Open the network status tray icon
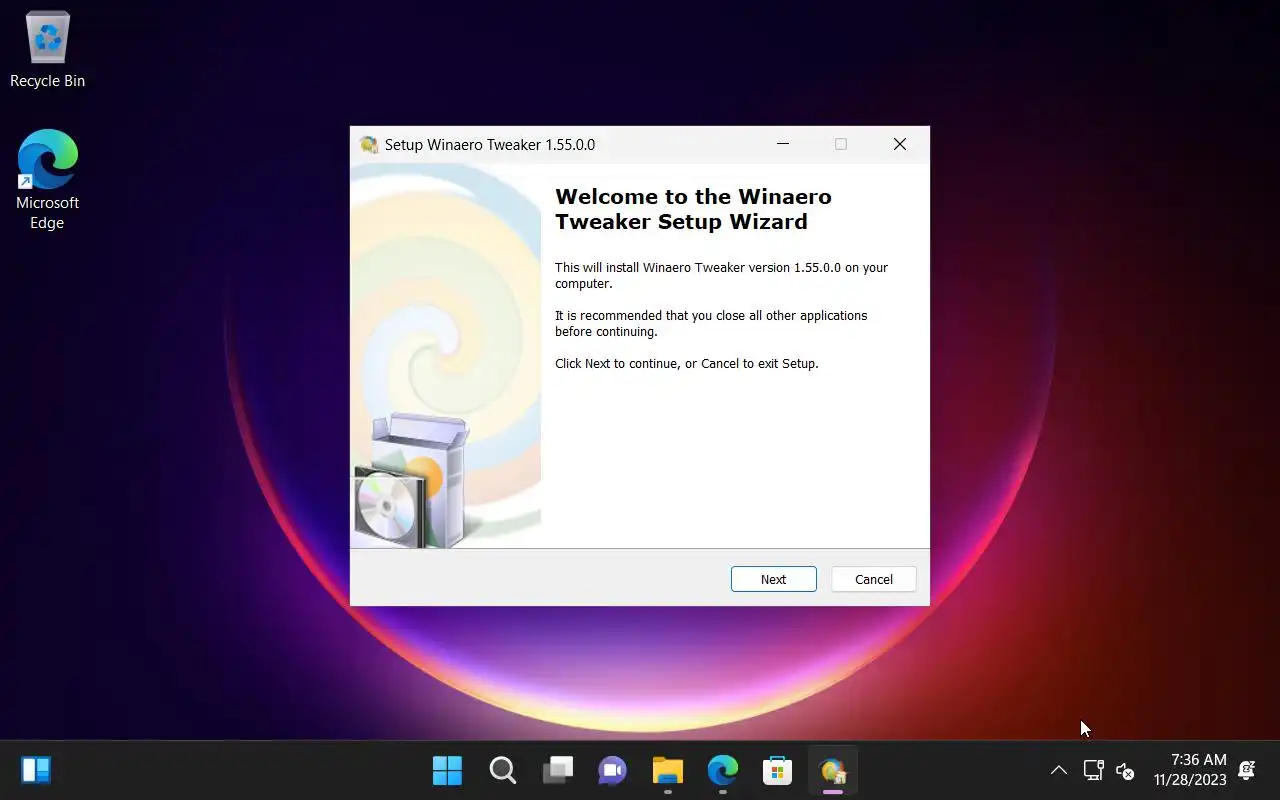 point(1093,771)
